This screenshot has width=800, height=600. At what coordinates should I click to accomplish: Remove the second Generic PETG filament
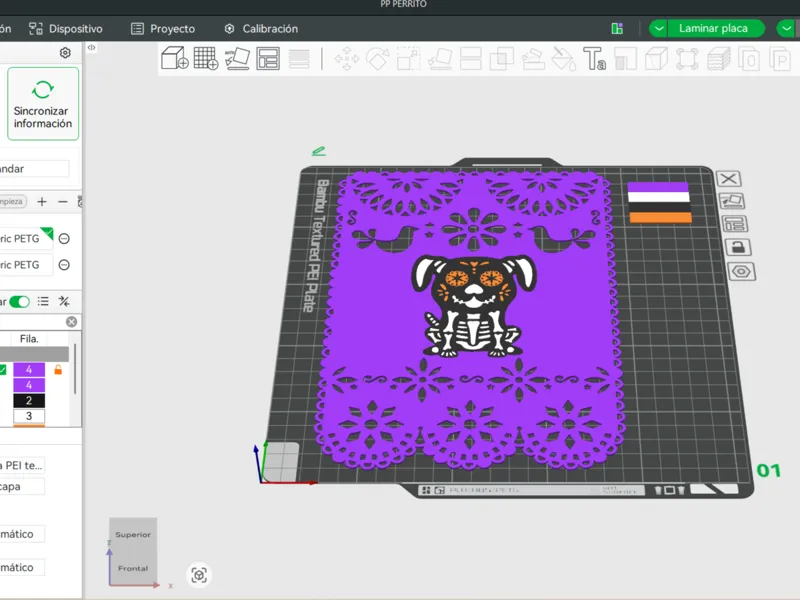(64, 265)
